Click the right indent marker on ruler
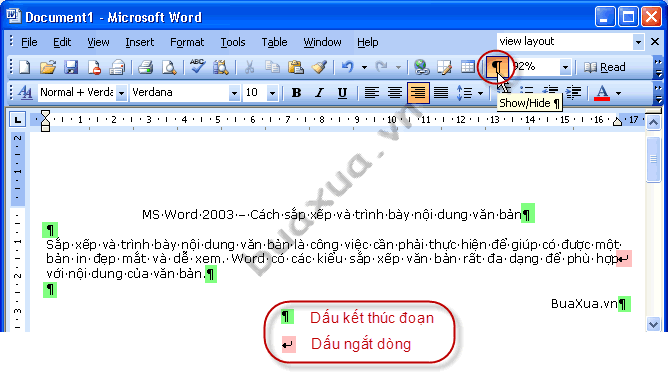The width and height of the screenshot is (668, 372). click(x=617, y=122)
